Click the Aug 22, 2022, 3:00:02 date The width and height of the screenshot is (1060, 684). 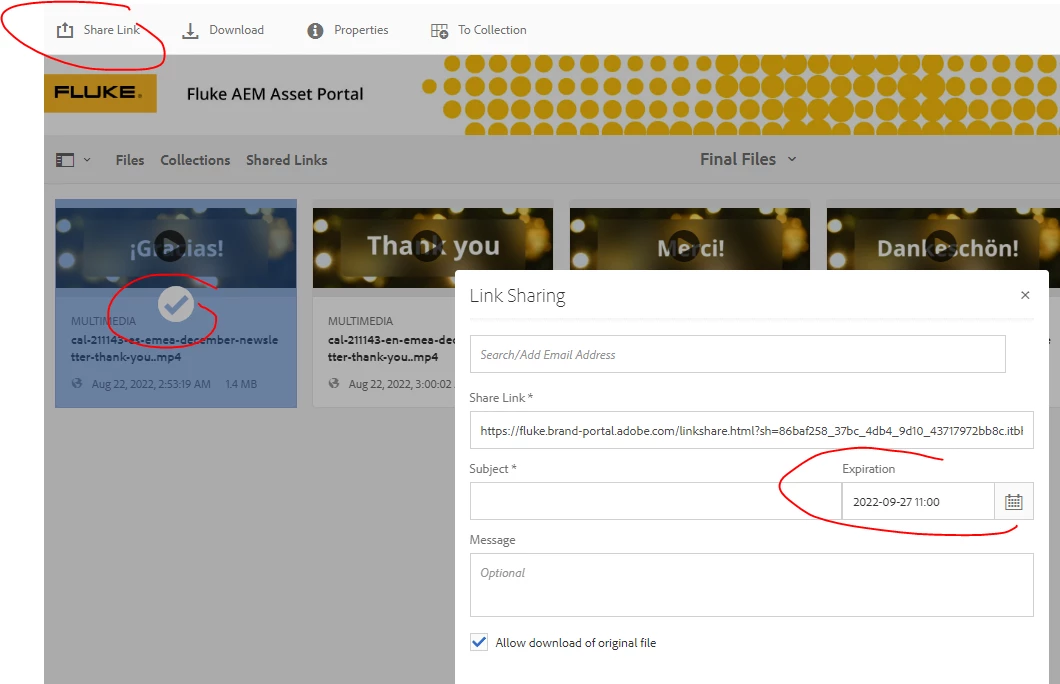[x=400, y=384]
